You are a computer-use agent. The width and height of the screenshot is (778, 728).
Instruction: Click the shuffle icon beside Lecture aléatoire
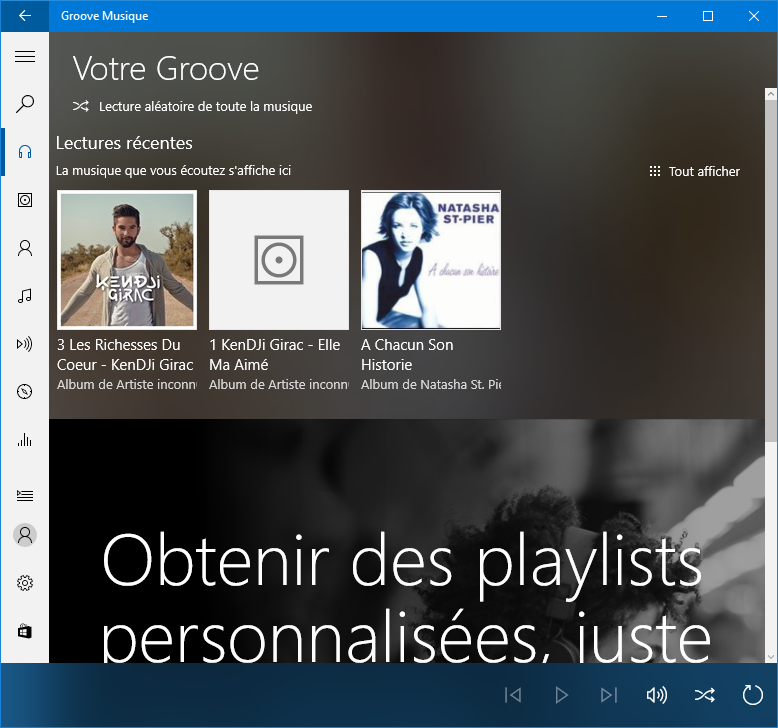[81, 106]
